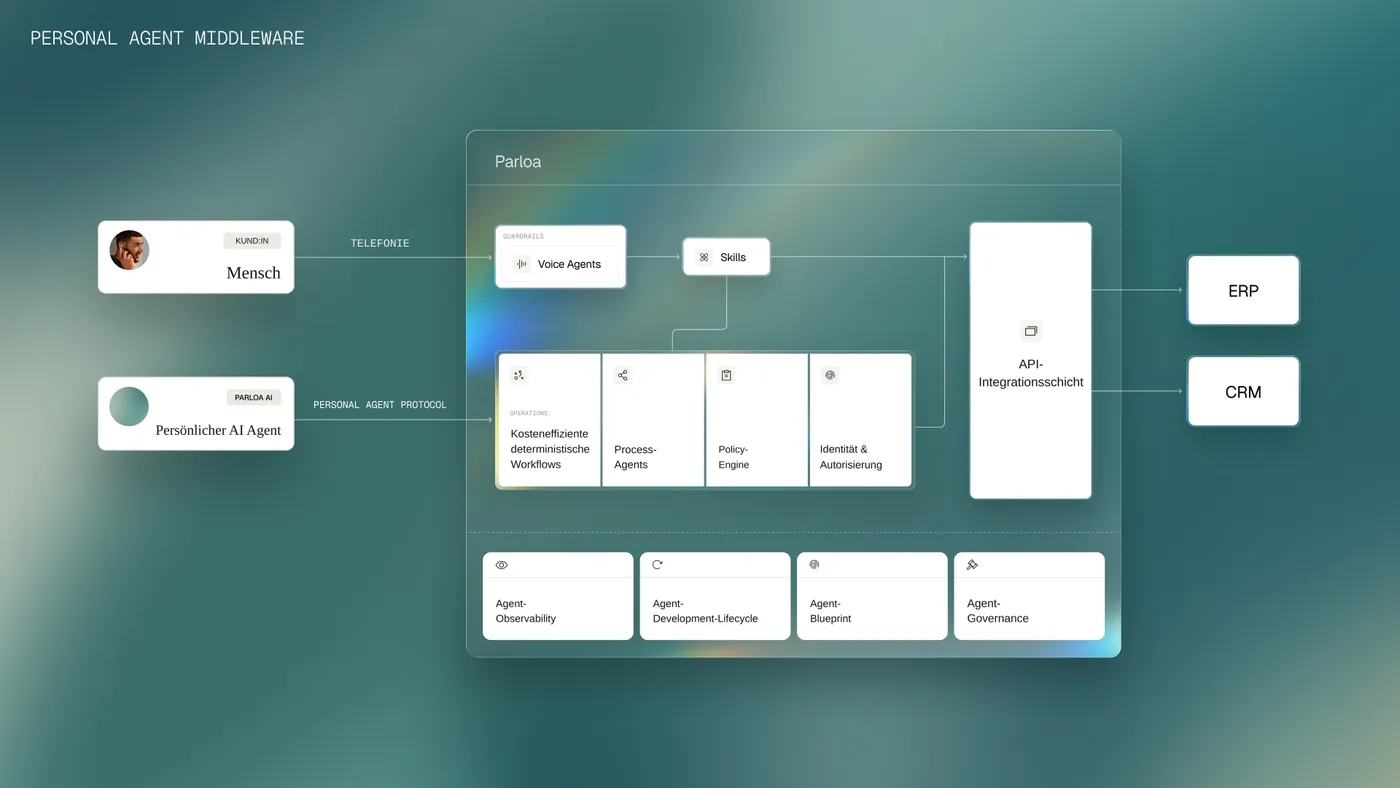Click the share icon above Process-Agents

coord(623,375)
